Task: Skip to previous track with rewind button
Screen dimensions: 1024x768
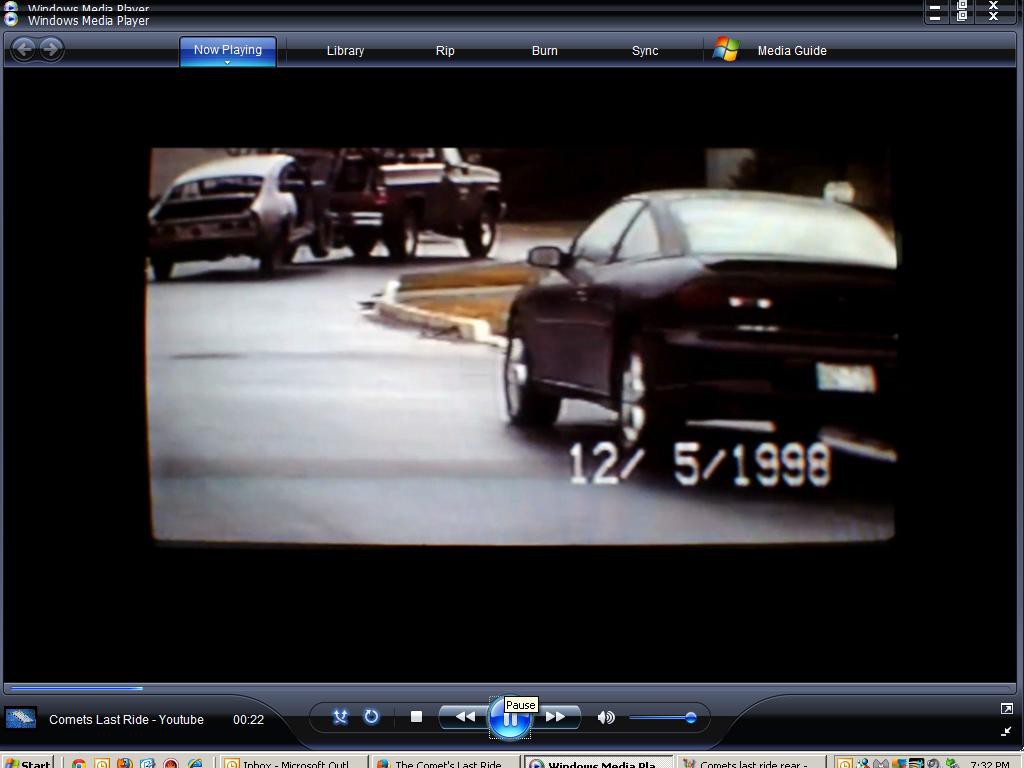Action: click(x=465, y=717)
